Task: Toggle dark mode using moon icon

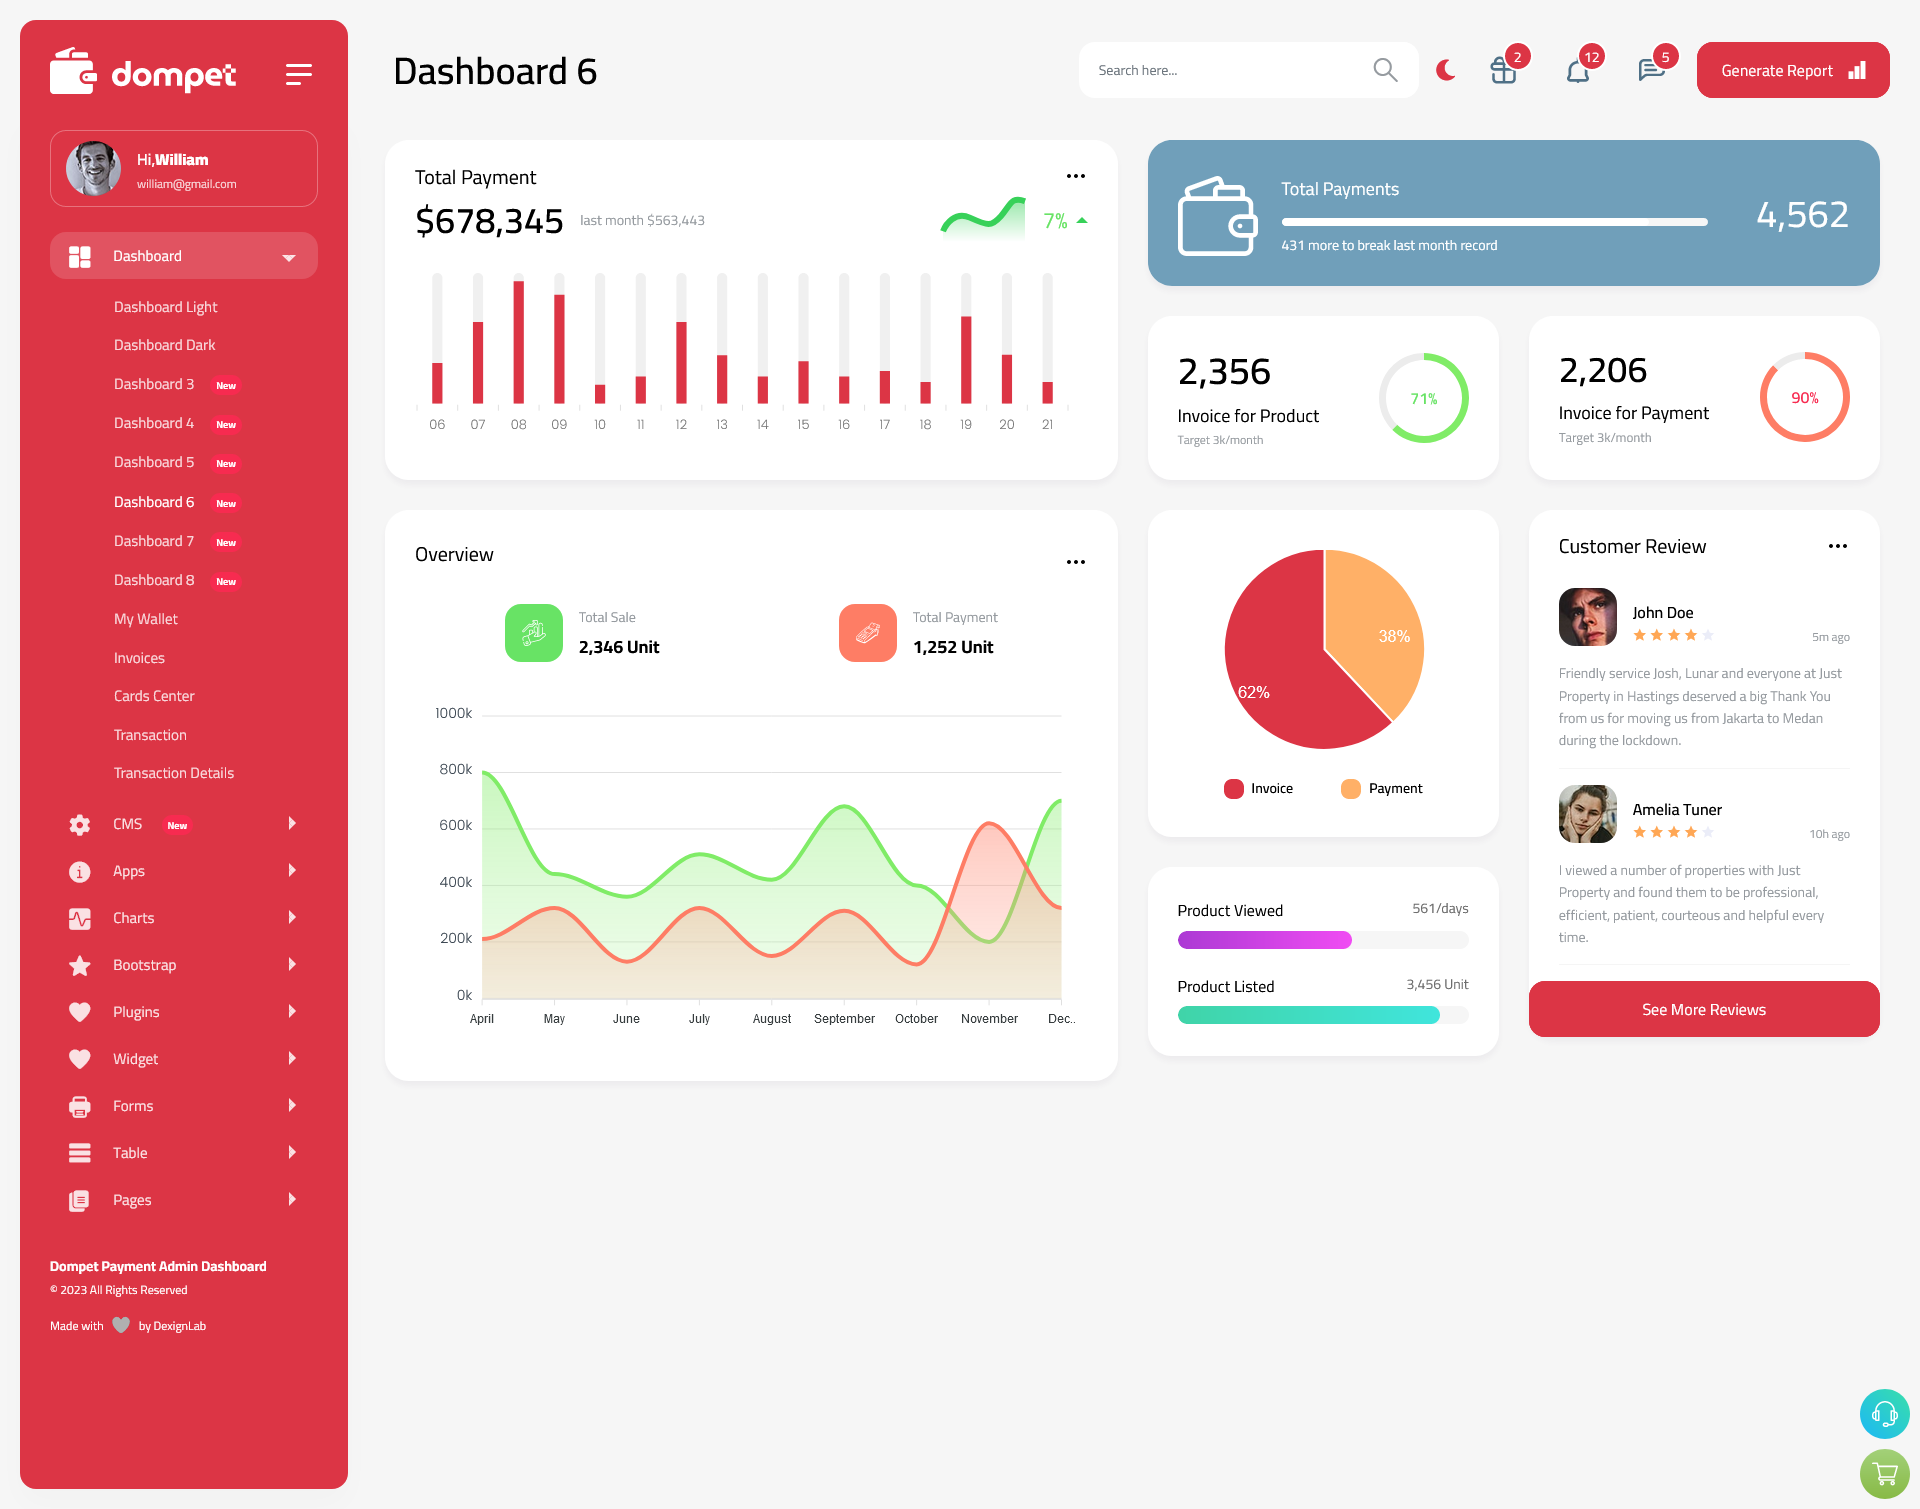Action: (x=1445, y=70)
